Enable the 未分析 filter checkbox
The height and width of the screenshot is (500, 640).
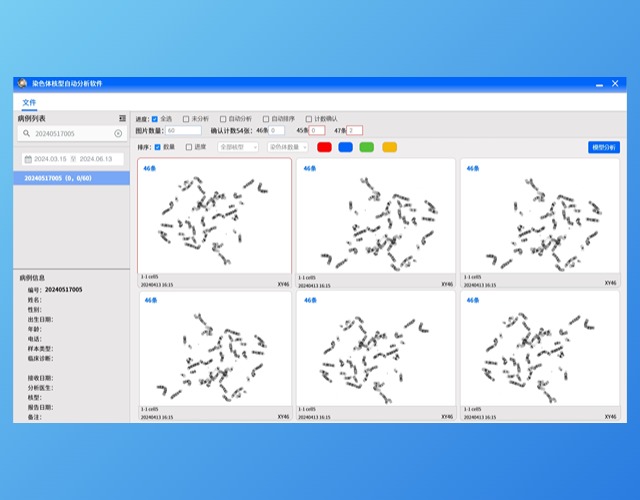[186, 118]
